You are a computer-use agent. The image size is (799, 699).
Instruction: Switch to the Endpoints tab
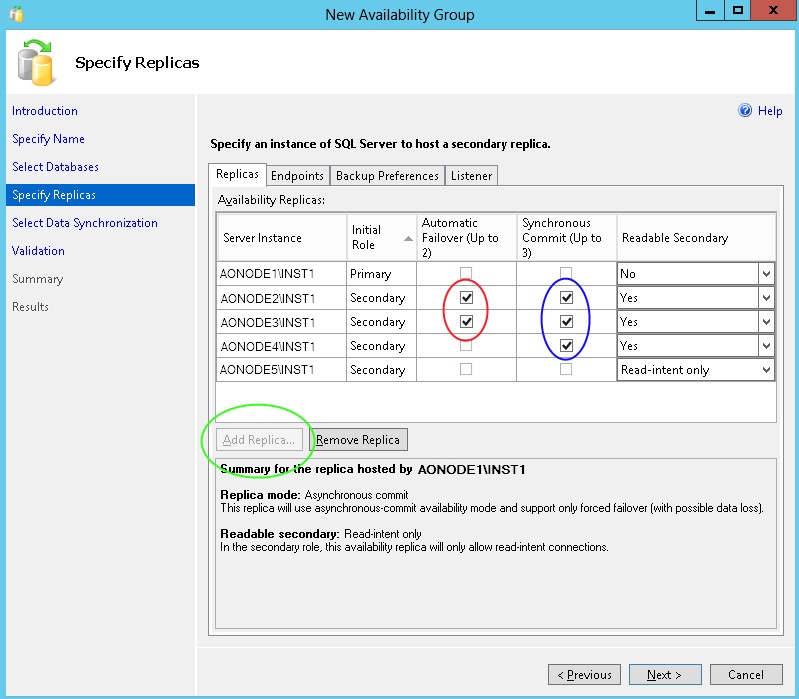[x=297, y=176]
